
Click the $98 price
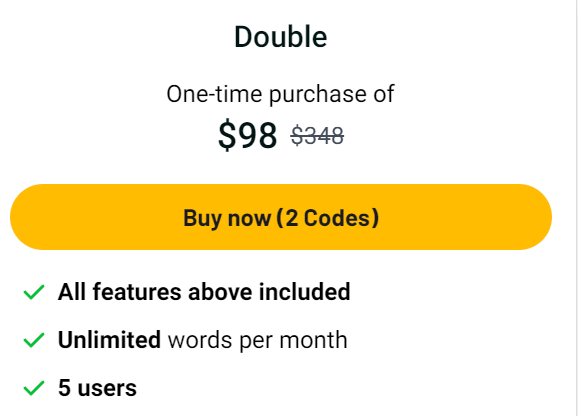(247, 135)
